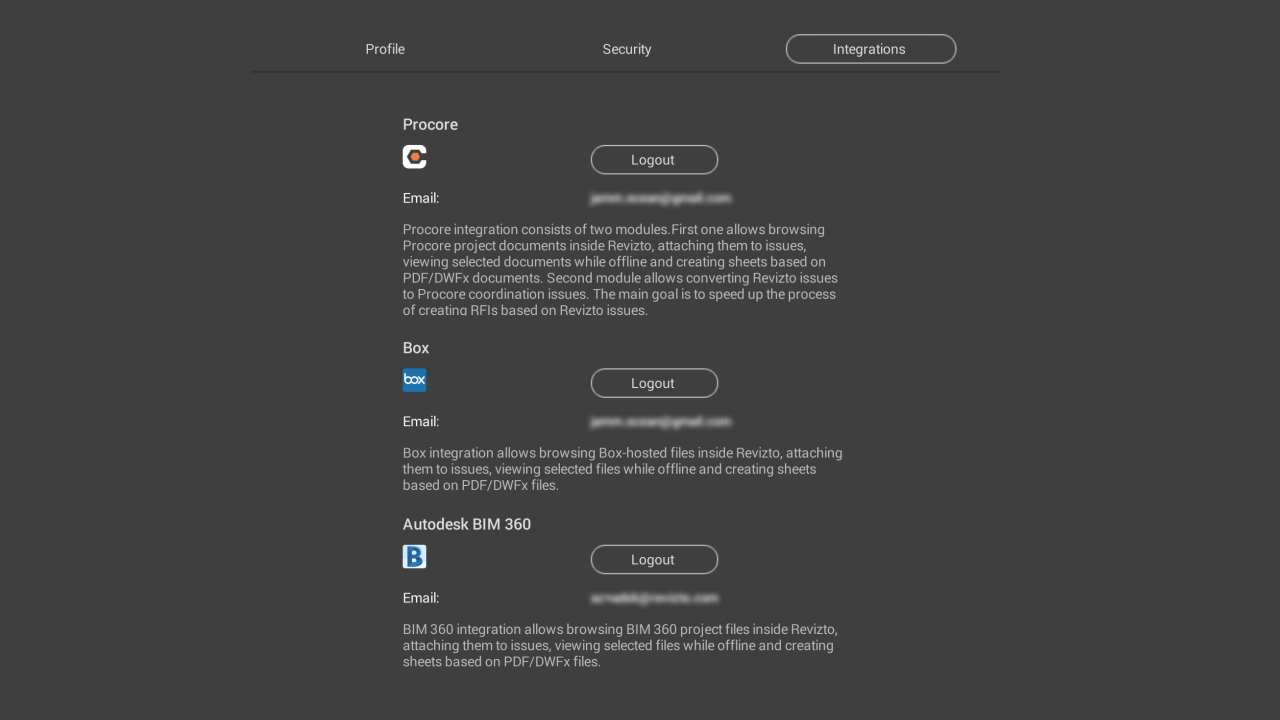Click the Autodesk BIM 360 logo icon

[414, 557]
